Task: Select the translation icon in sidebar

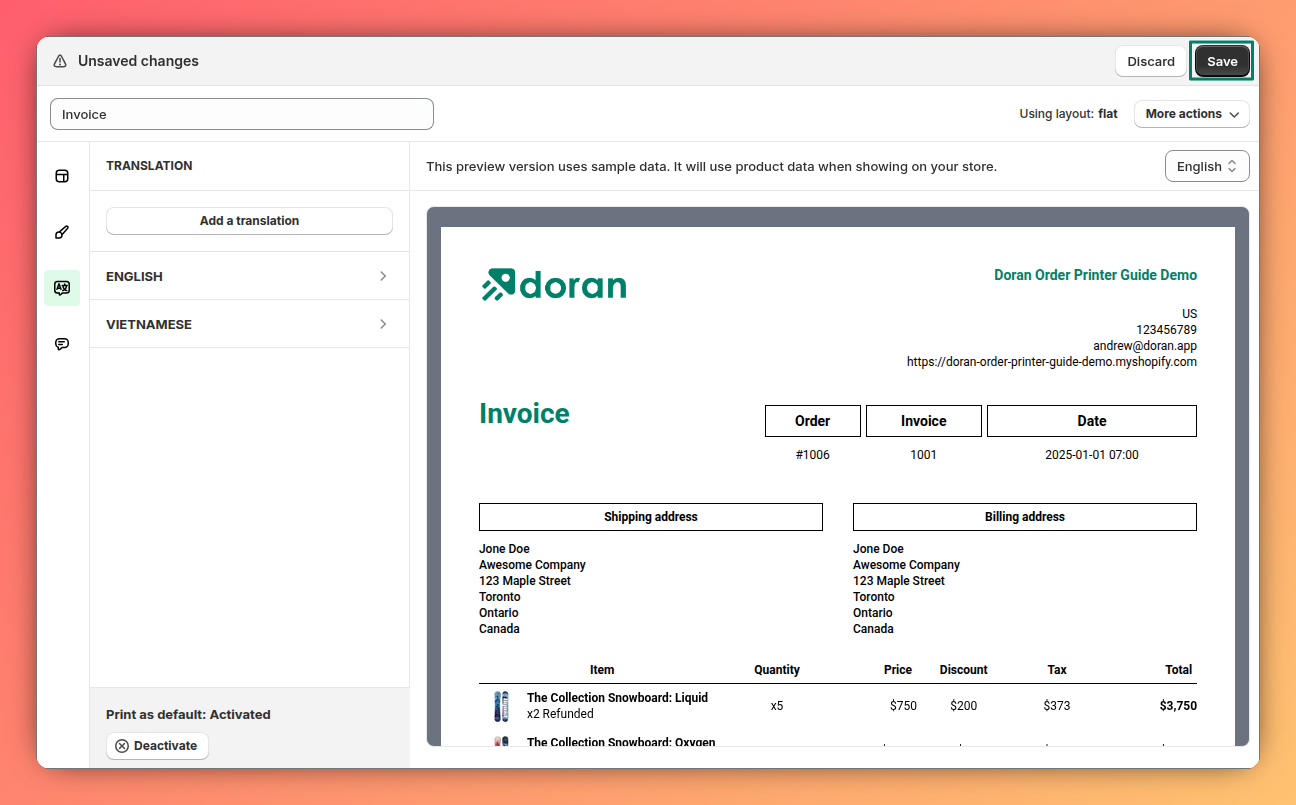Action: [x=62, y=288]
